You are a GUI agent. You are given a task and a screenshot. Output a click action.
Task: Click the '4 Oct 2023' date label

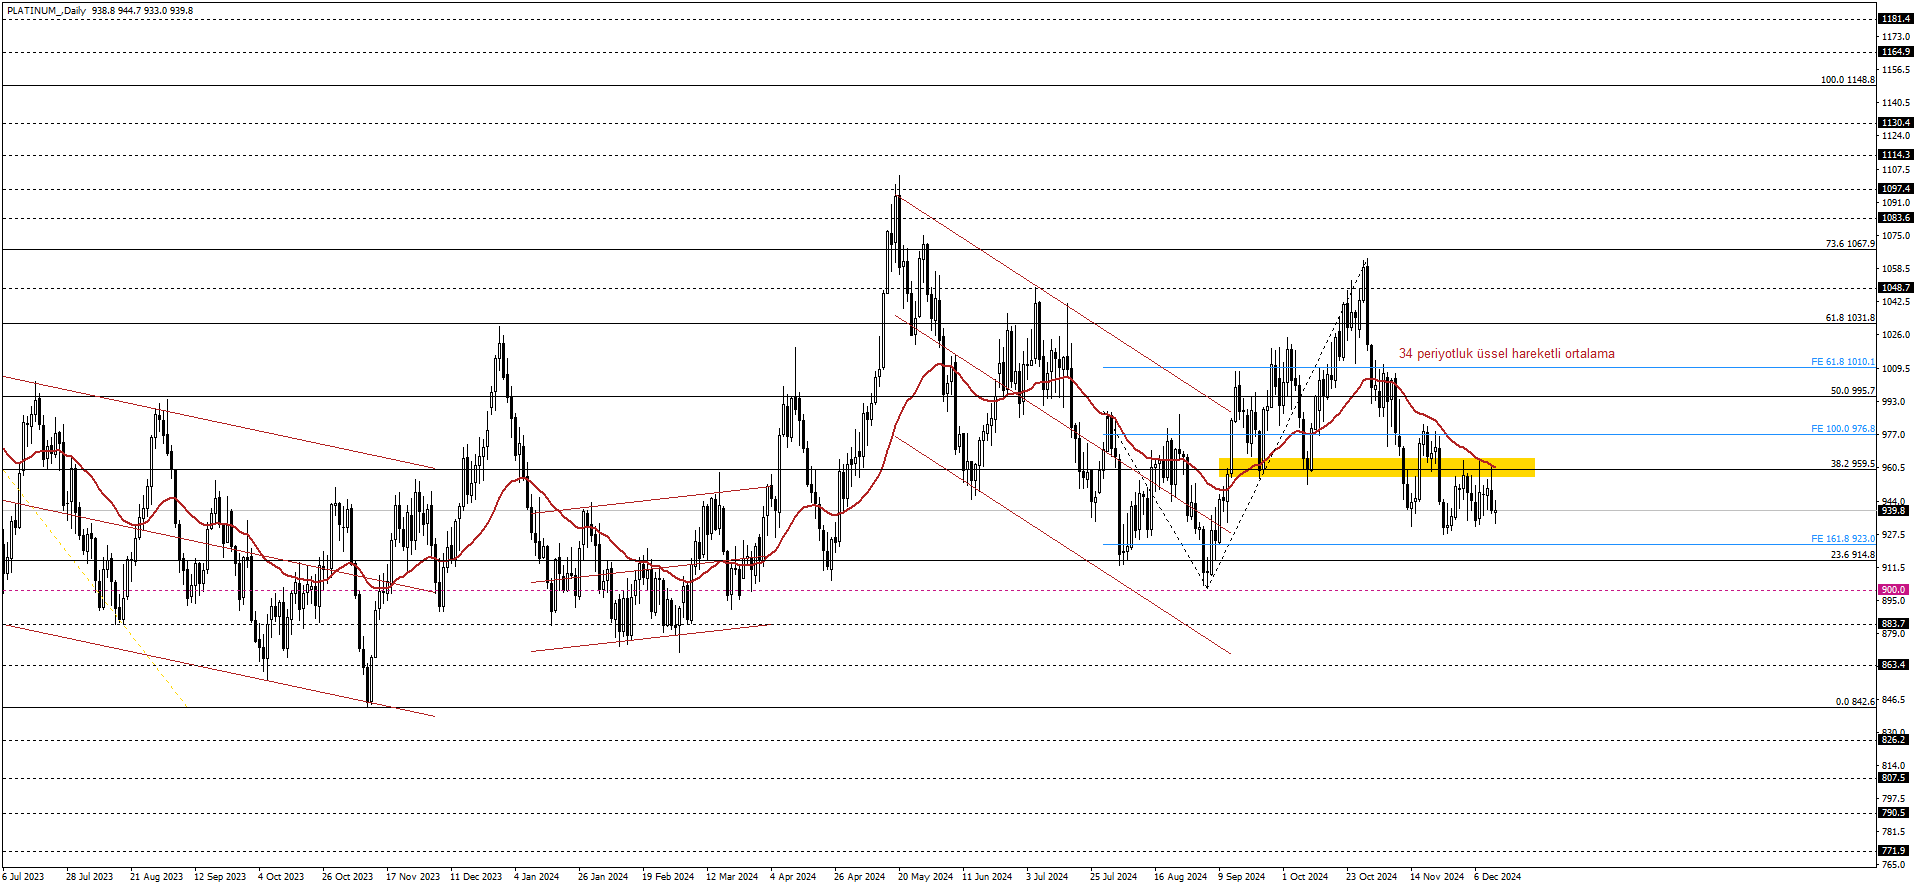[281, 877]
